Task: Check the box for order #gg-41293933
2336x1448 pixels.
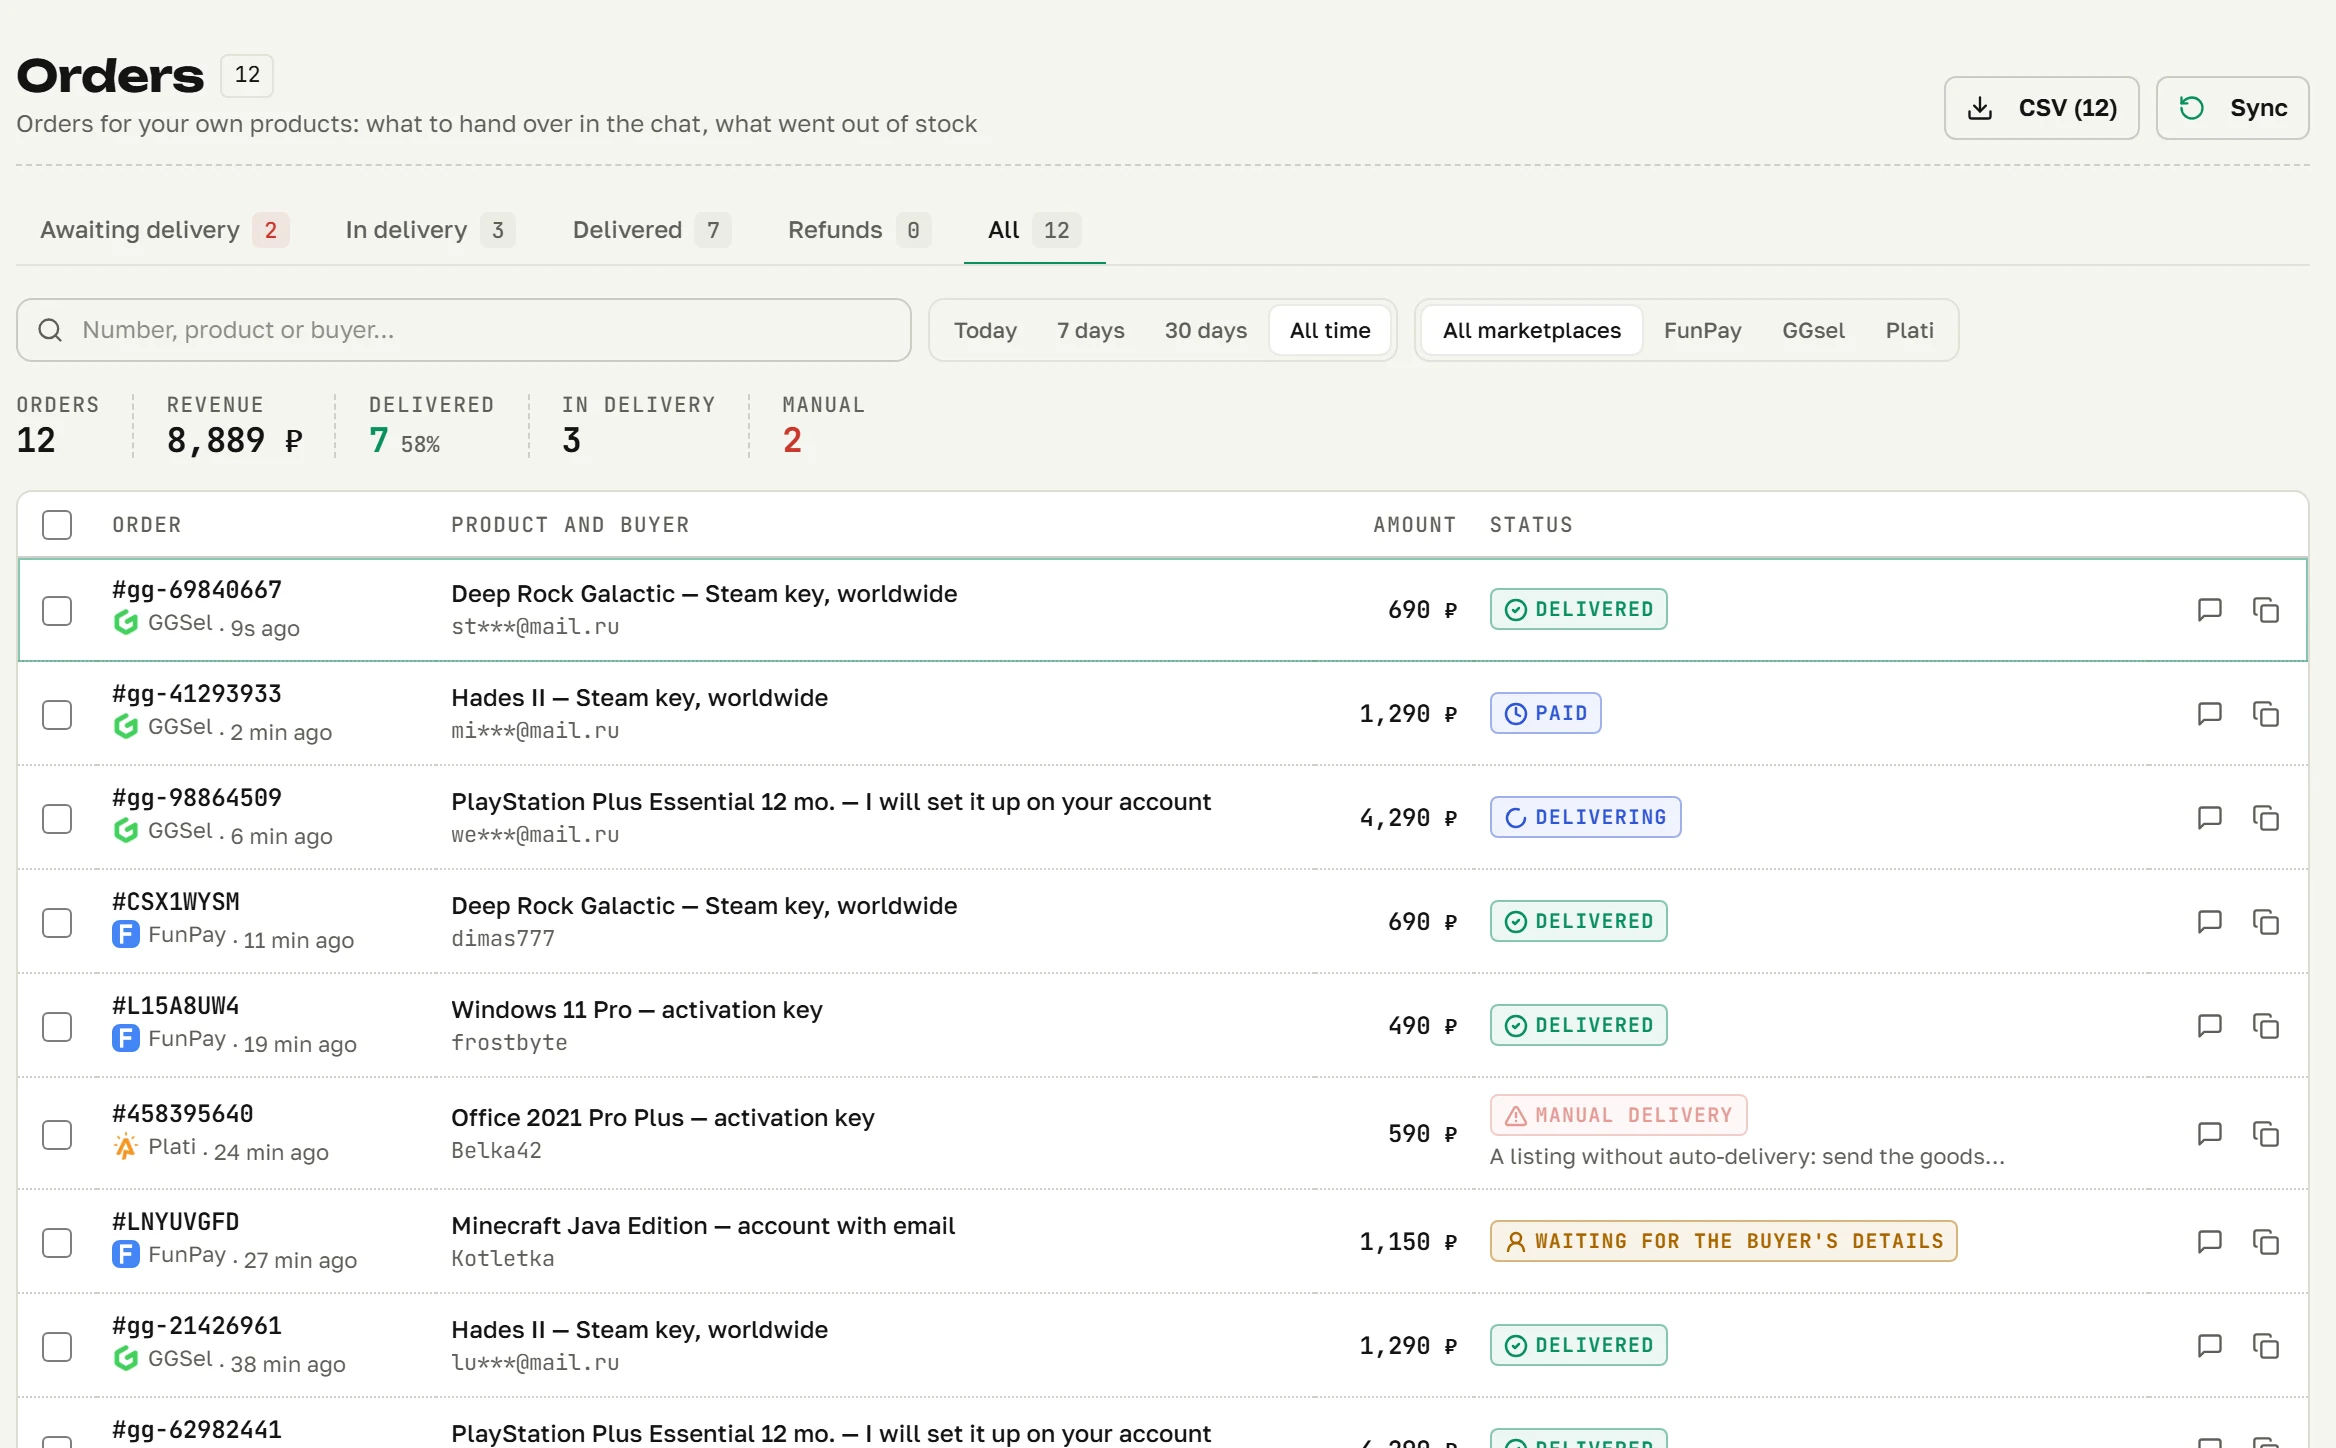Action: tap(57, 715)
